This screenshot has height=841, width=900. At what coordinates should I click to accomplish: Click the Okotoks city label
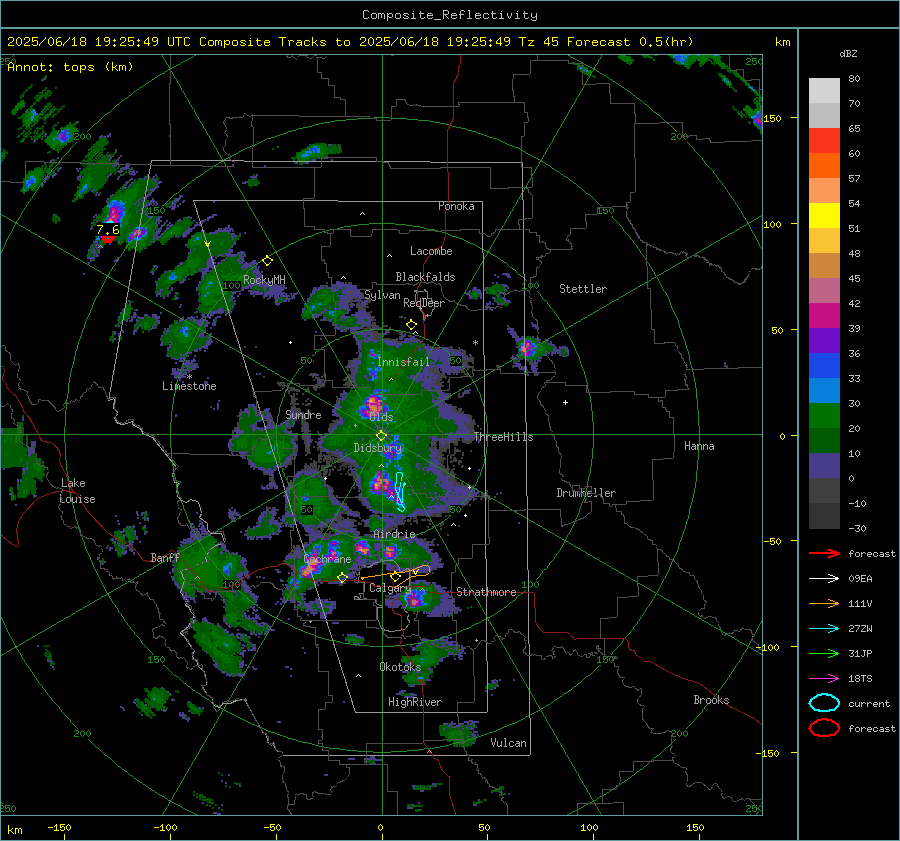tap(400, 666)
